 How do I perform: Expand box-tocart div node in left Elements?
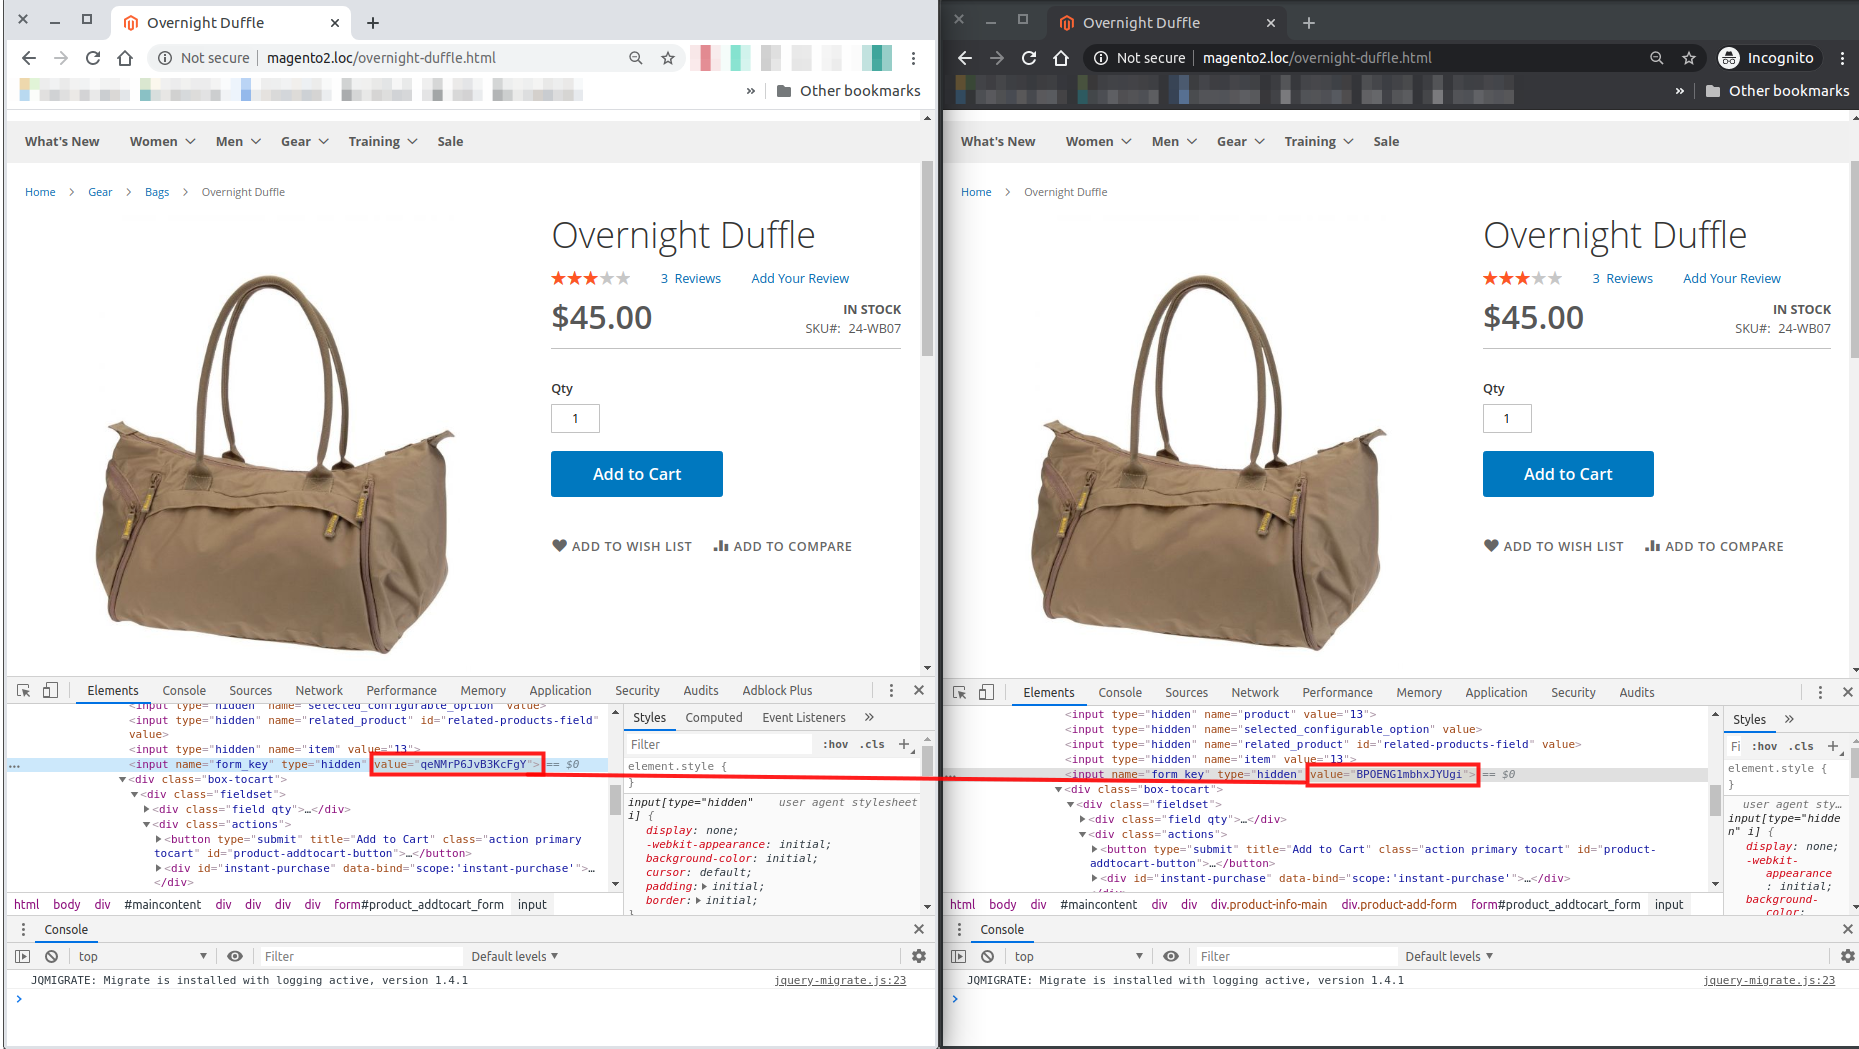coord(123,779)
